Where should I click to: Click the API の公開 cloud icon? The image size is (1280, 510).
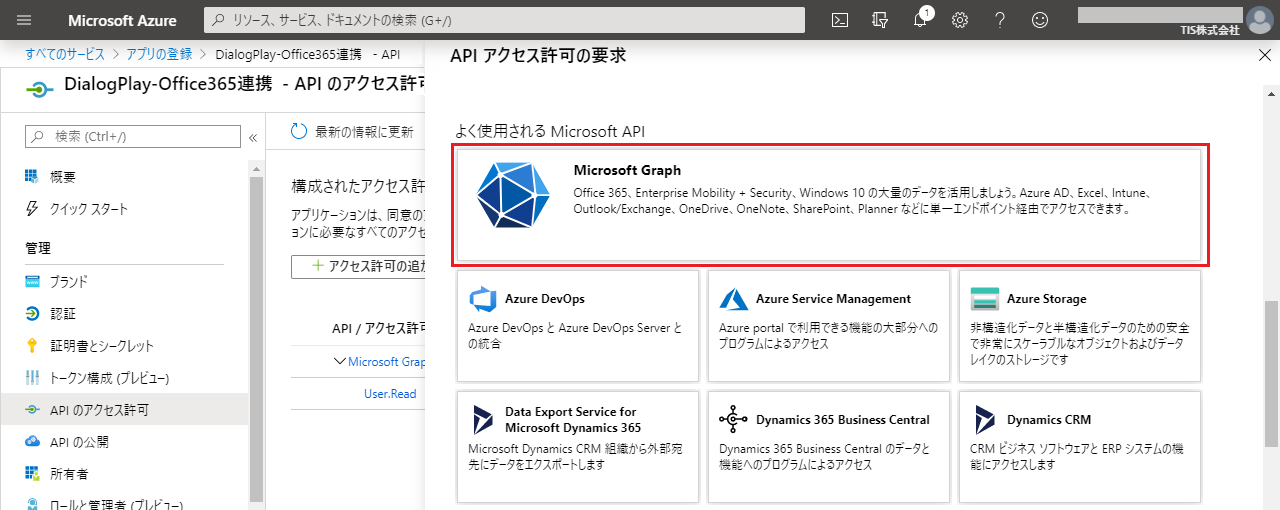[32, 442]
